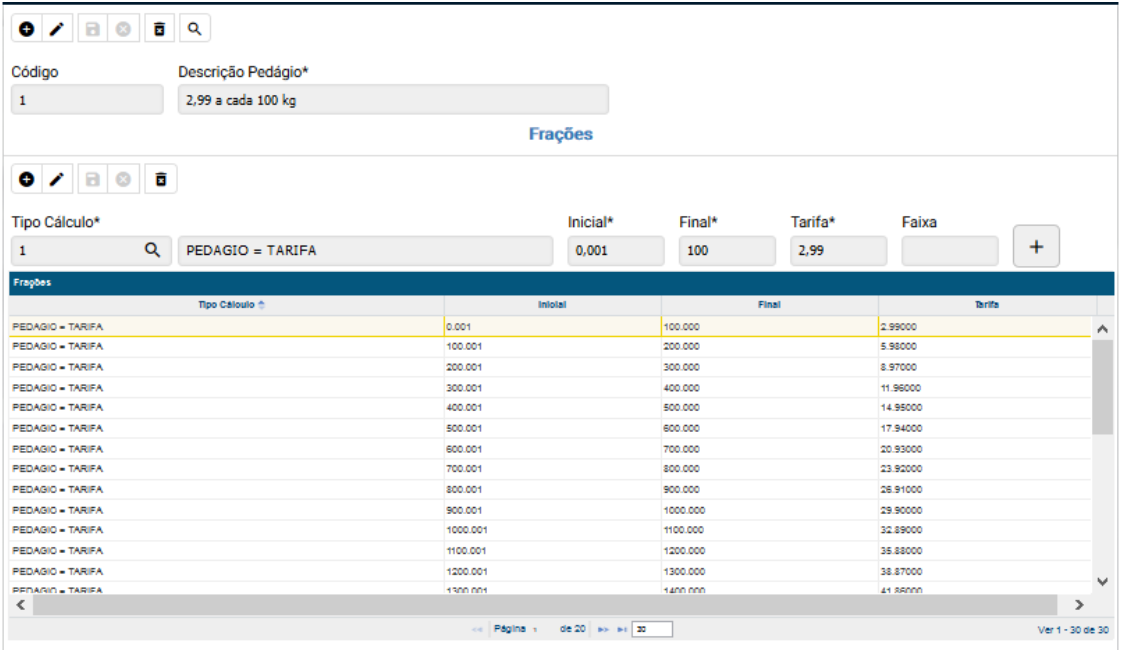Sort grid by Tipo Cálculo column header

228,304
